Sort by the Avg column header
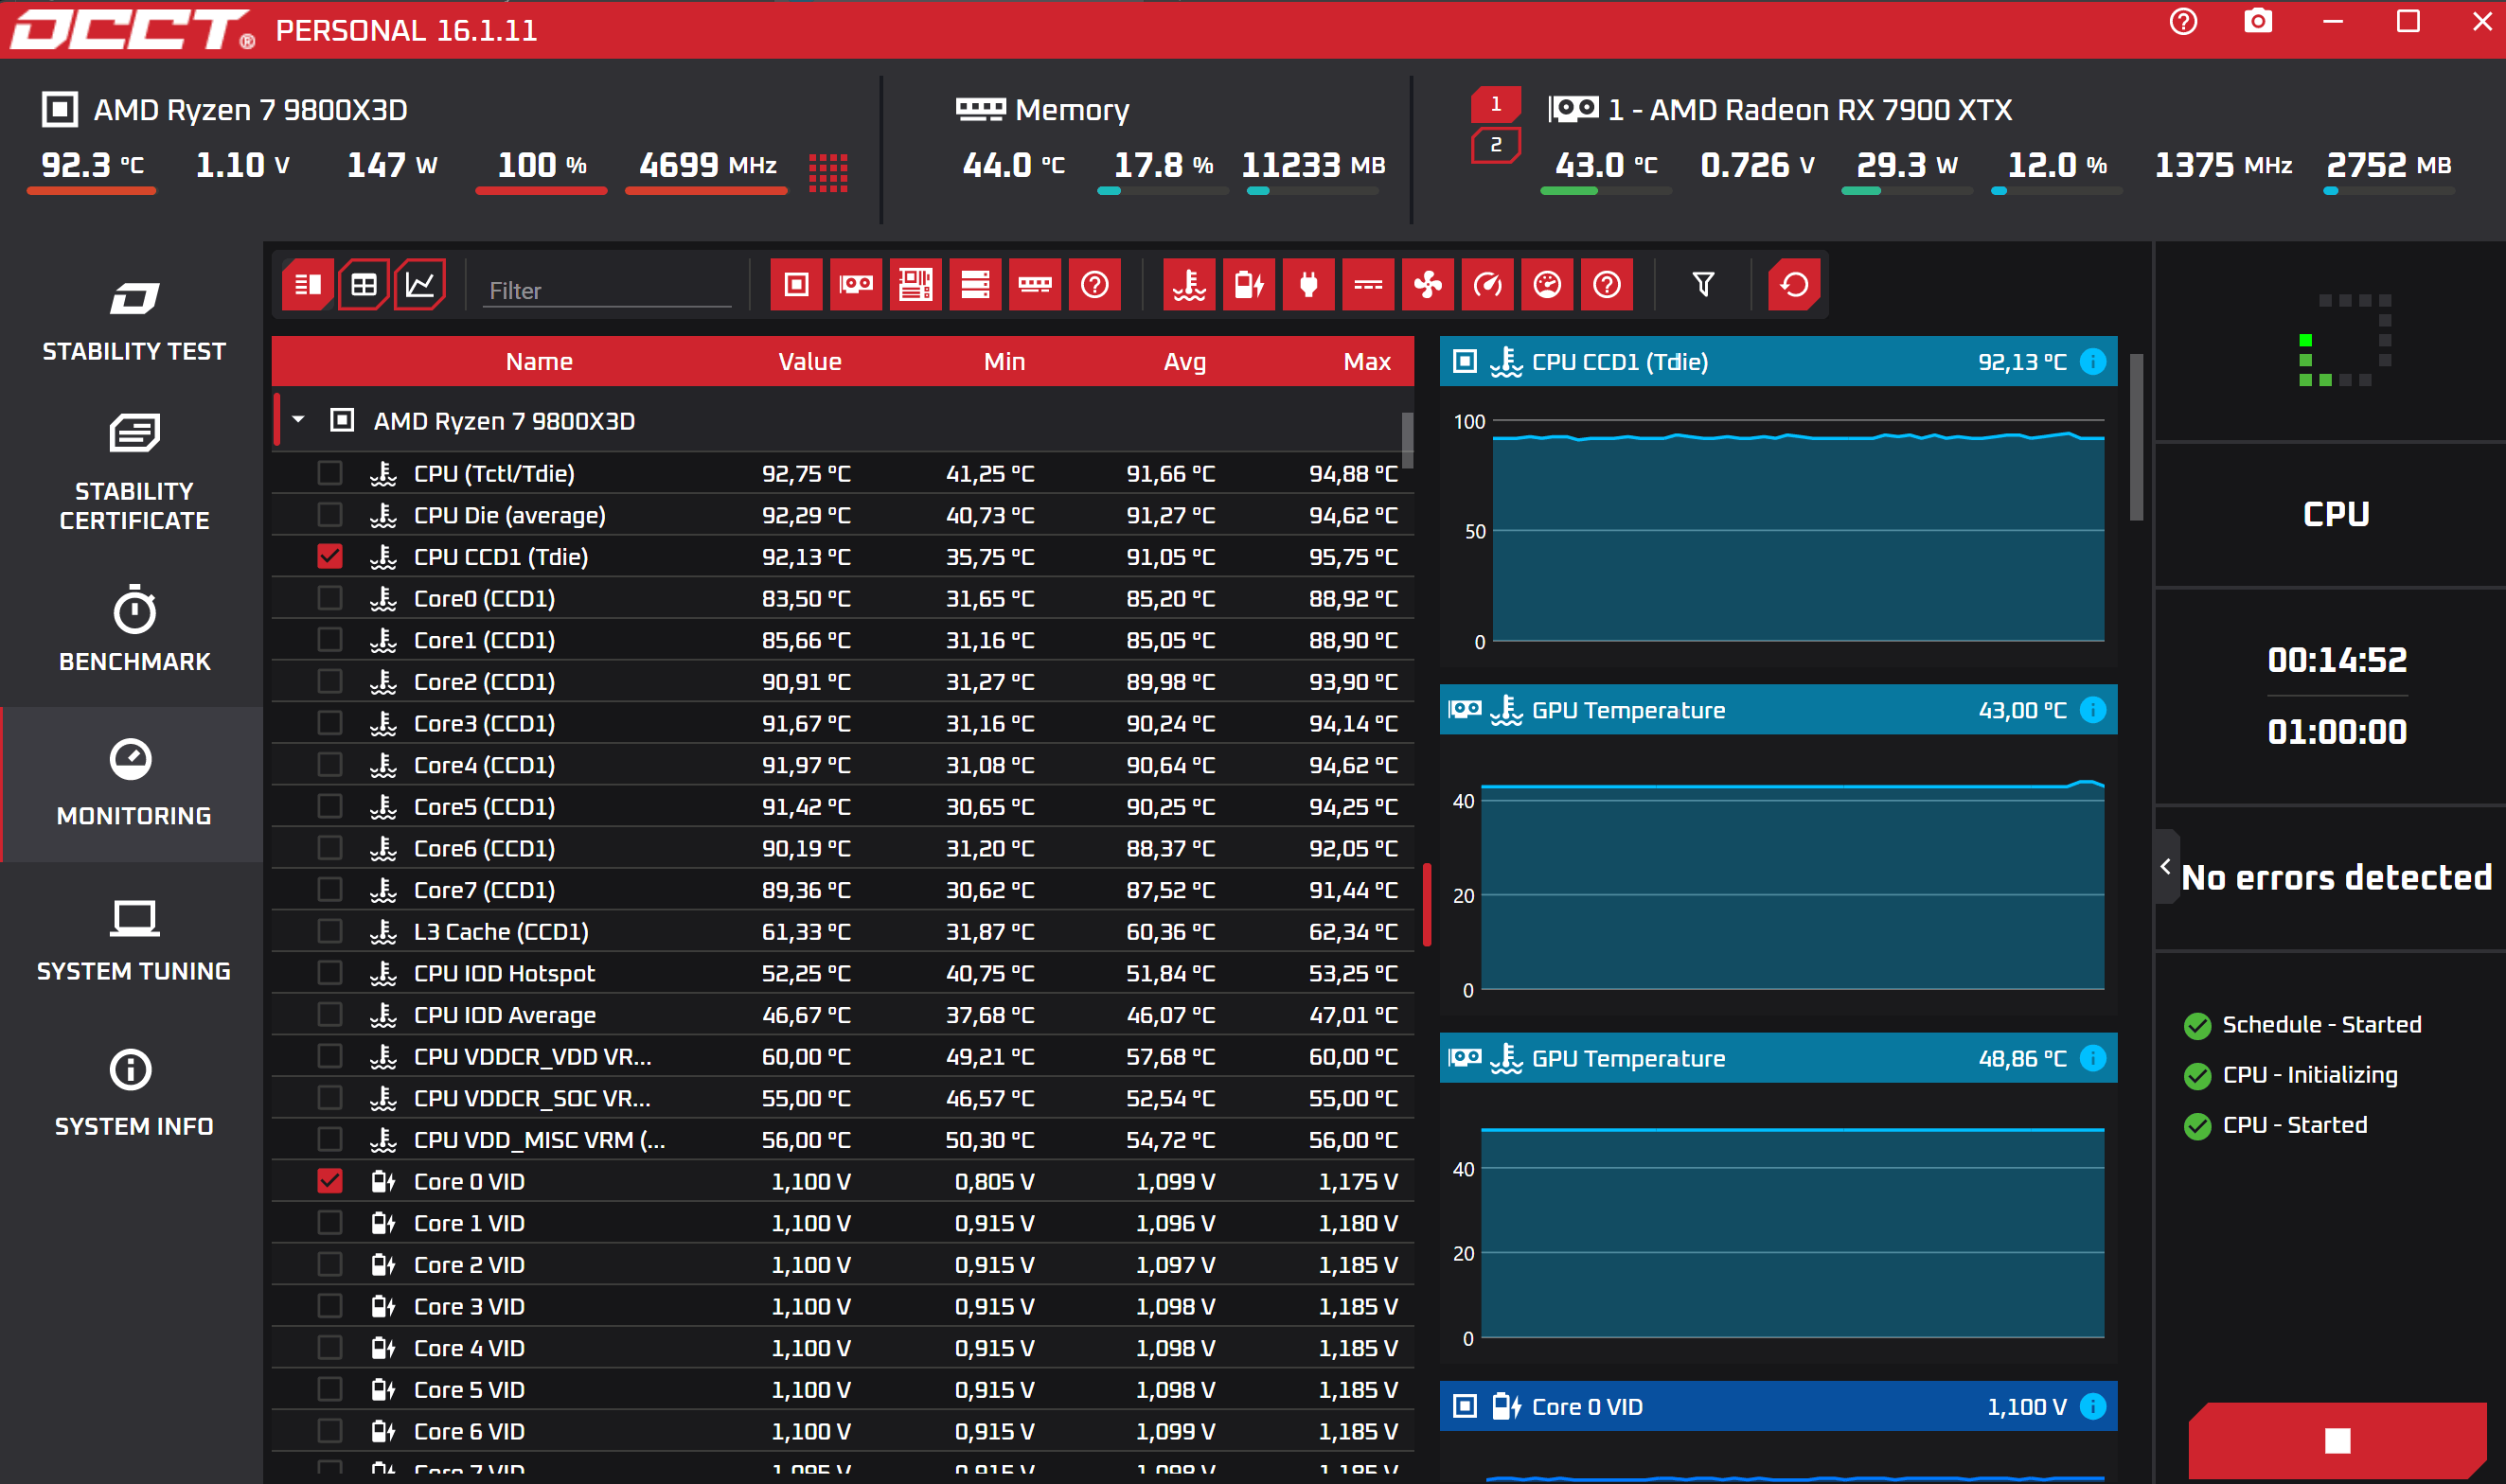The height and width of the screenshot is (1484, 2506). pos(1185,362)
